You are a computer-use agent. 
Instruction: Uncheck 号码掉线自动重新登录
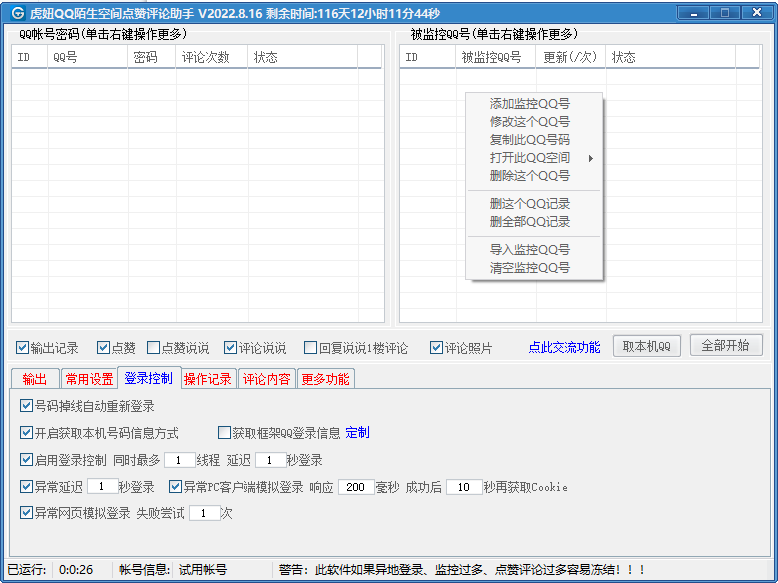coord(26,406)
